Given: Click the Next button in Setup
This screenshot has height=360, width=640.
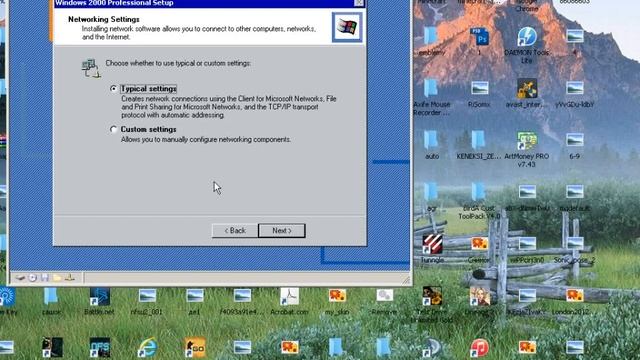Looking at the screenshot, I should (x=282, y=231).
